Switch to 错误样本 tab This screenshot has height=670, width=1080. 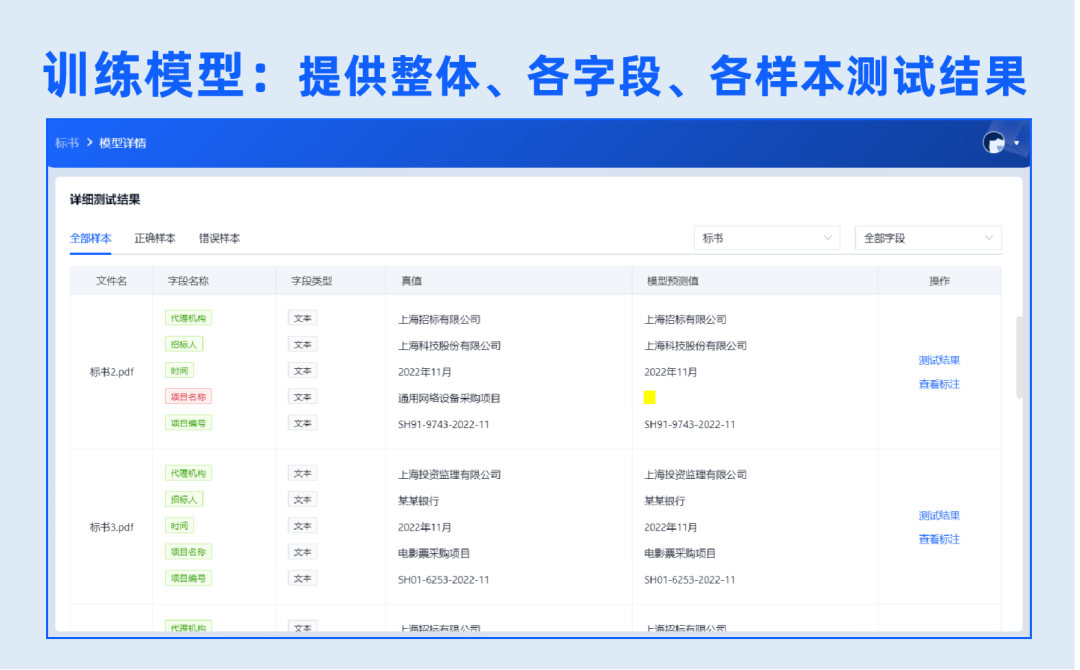[x=220, y=239]
